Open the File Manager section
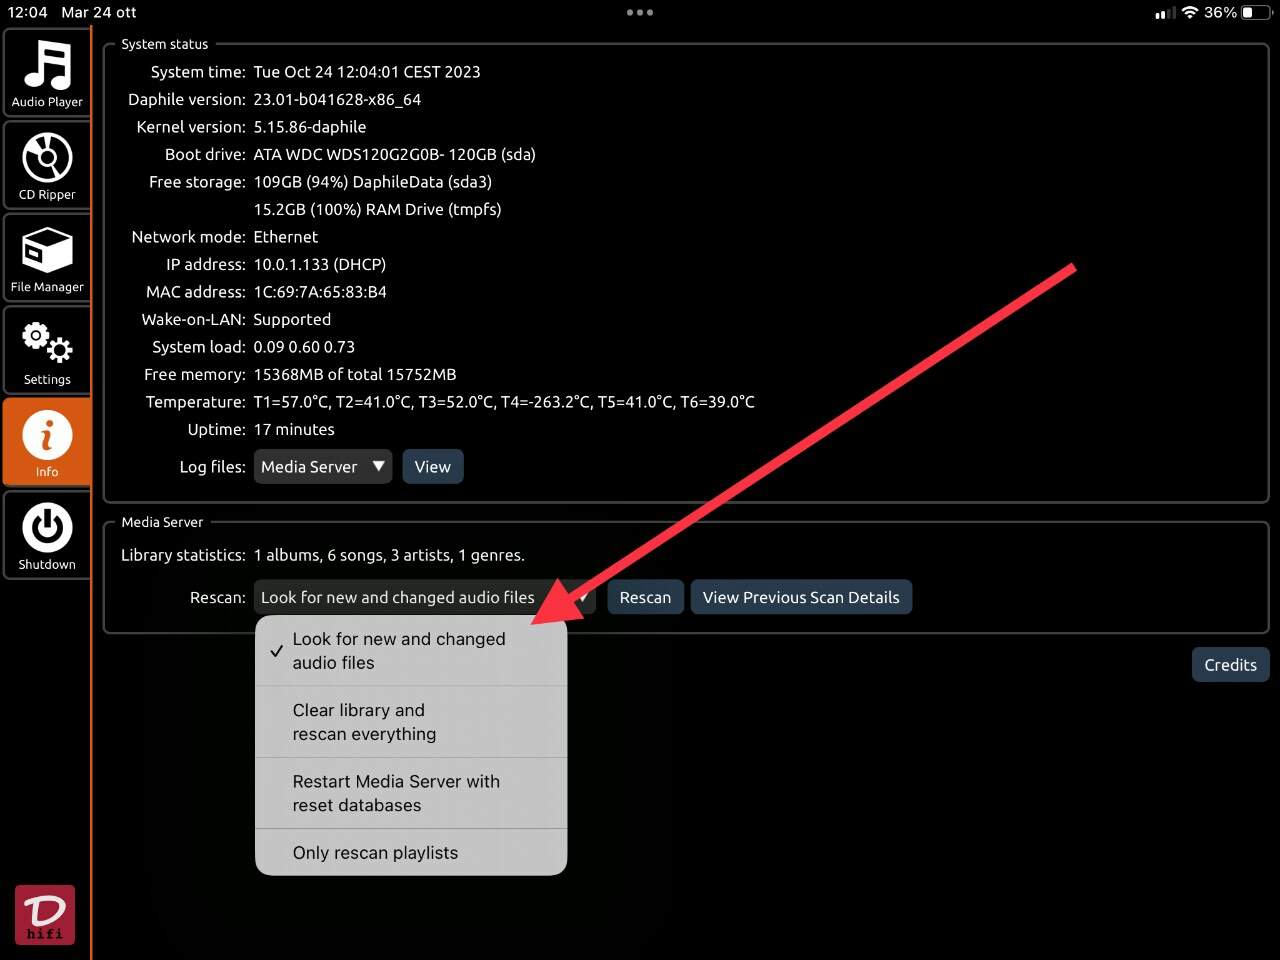1280x960 pixels. [47, 258]
